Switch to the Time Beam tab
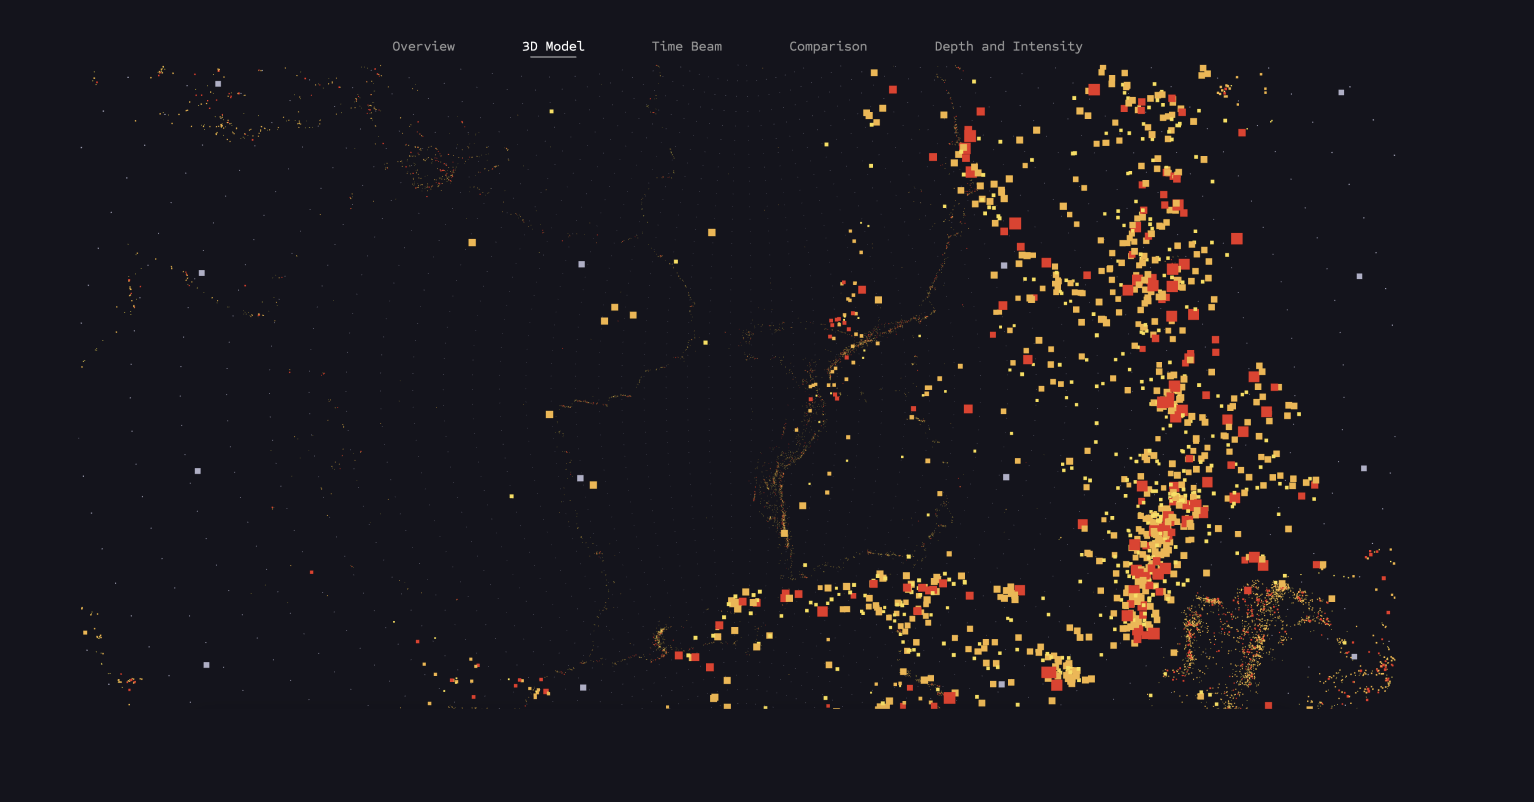This screenshot has height=802, width=1534. click(686, 46)
